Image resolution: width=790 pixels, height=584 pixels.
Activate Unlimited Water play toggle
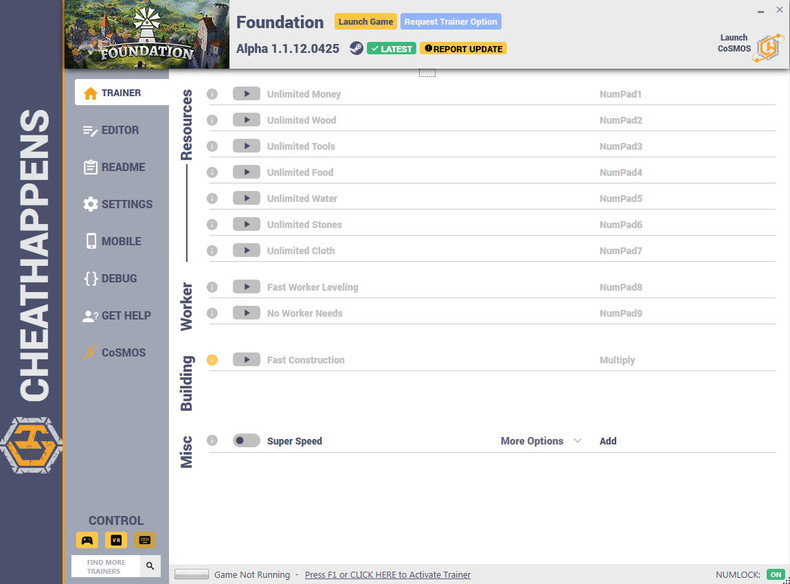point(246,199)
